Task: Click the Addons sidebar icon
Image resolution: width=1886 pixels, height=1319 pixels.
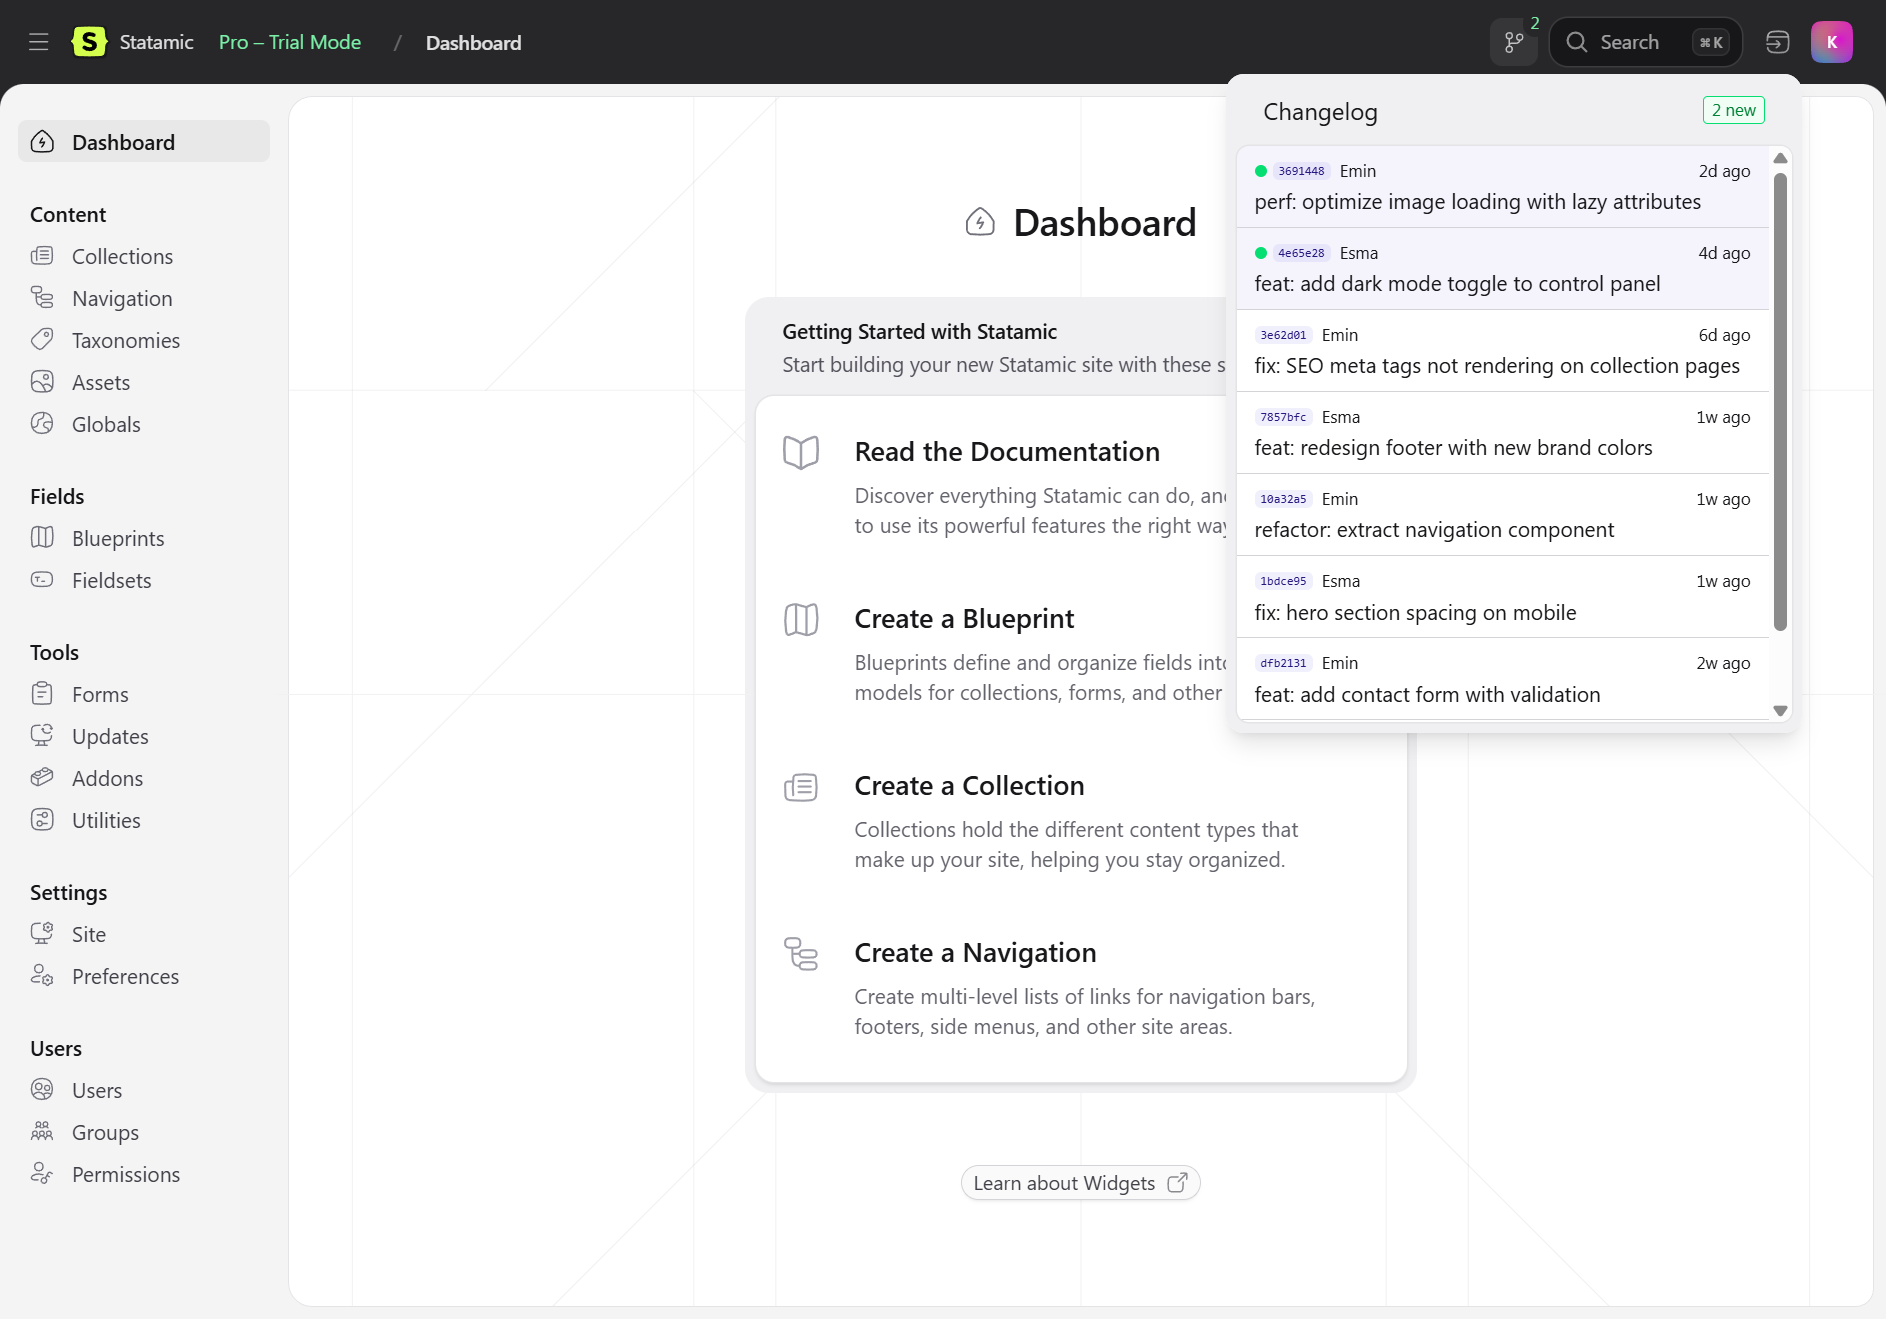Action: click(42, 778)
